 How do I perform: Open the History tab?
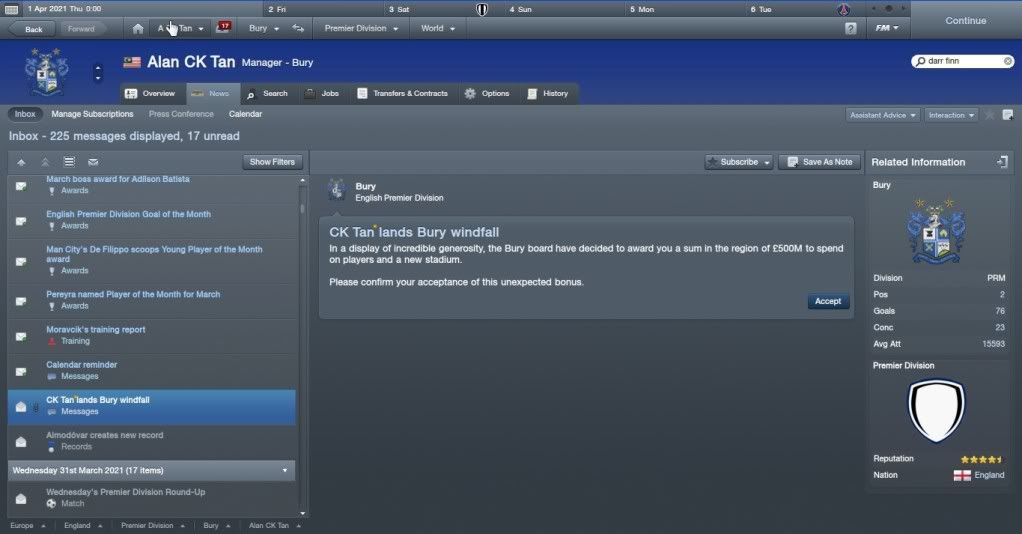click(x=548, y=94)
